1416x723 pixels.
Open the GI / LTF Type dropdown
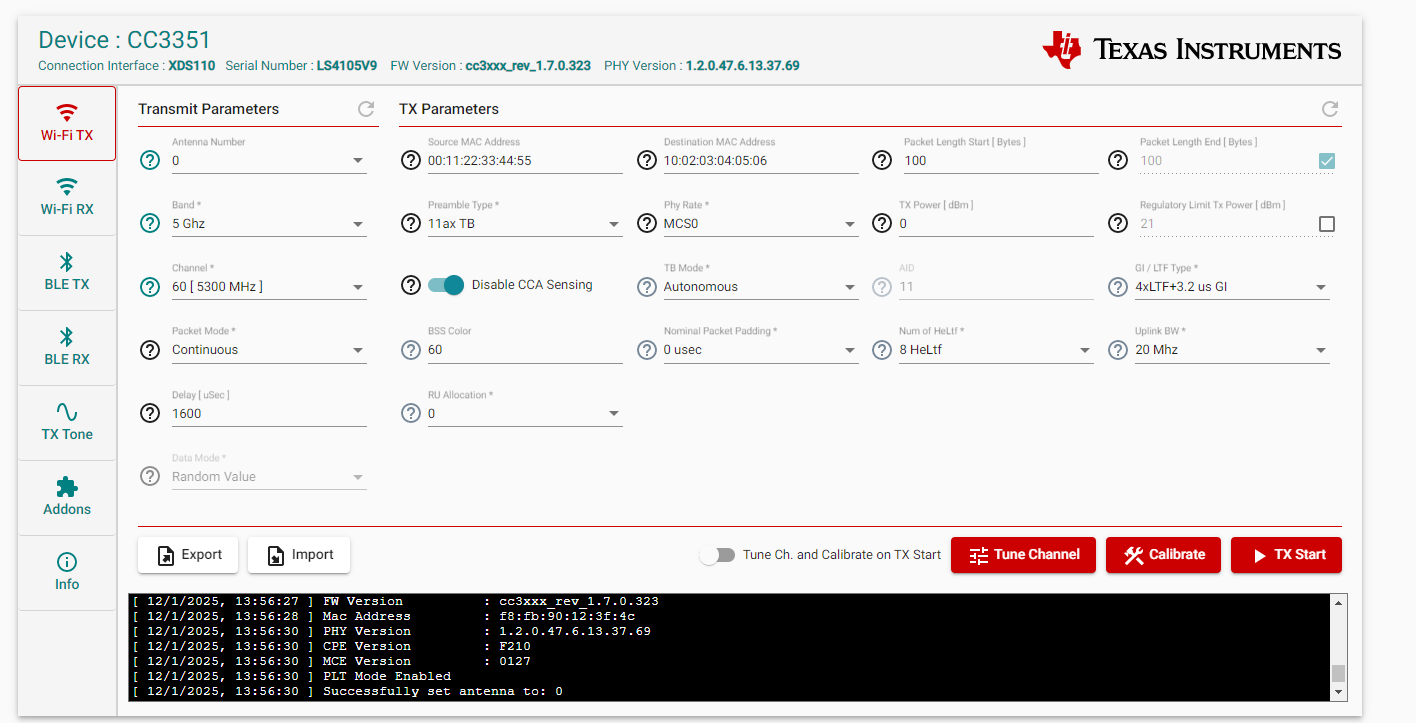coord(1233,287)
